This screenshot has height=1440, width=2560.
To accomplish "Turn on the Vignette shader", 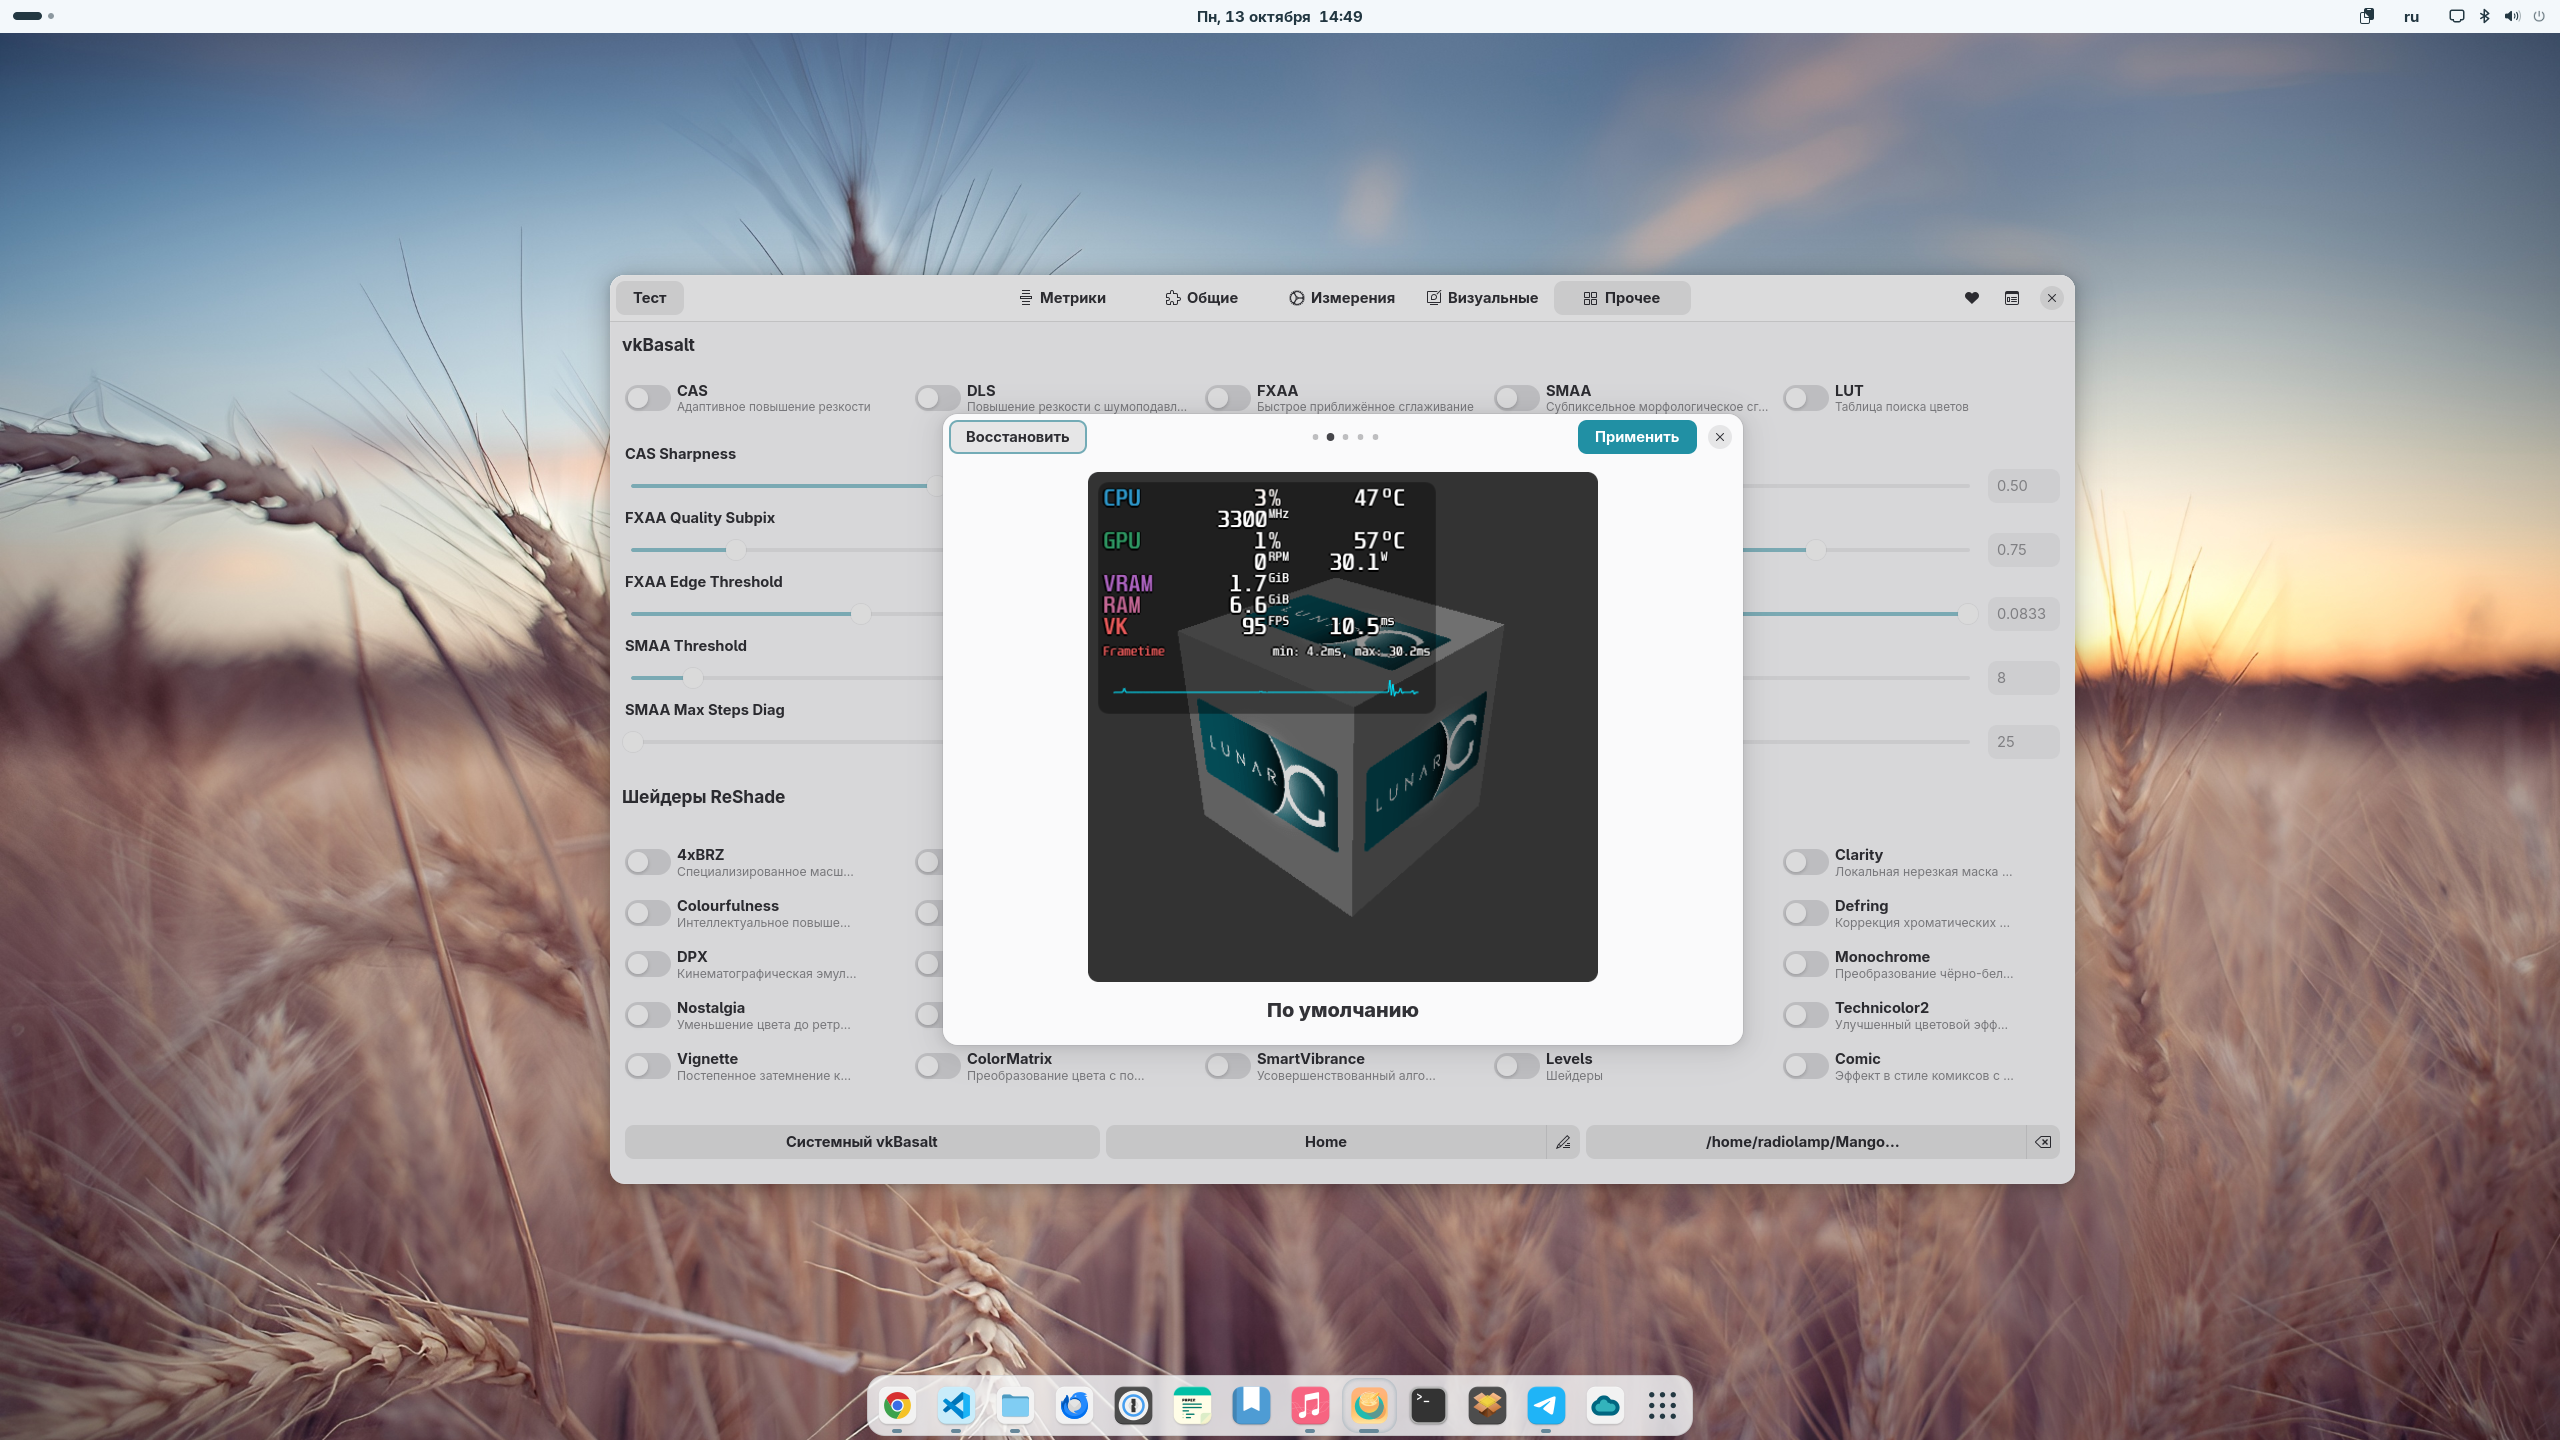I will 648,1066.
